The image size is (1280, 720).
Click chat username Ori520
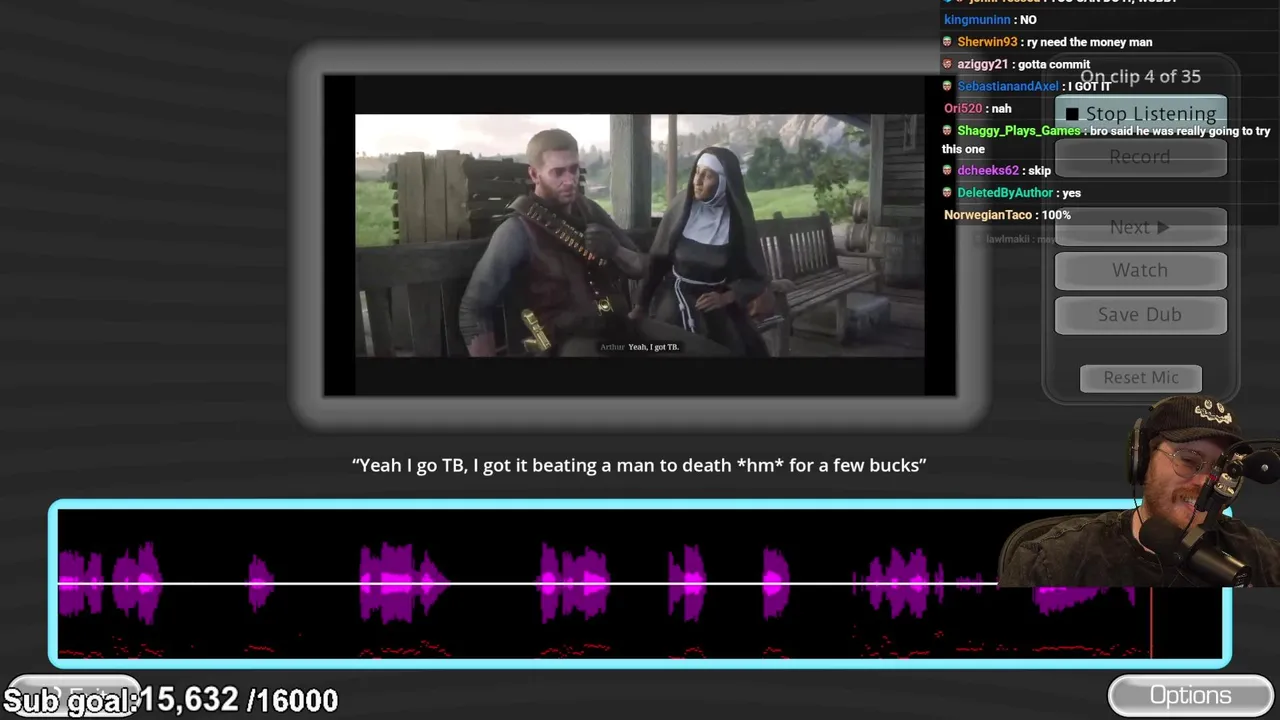click(x=963, y=108)
